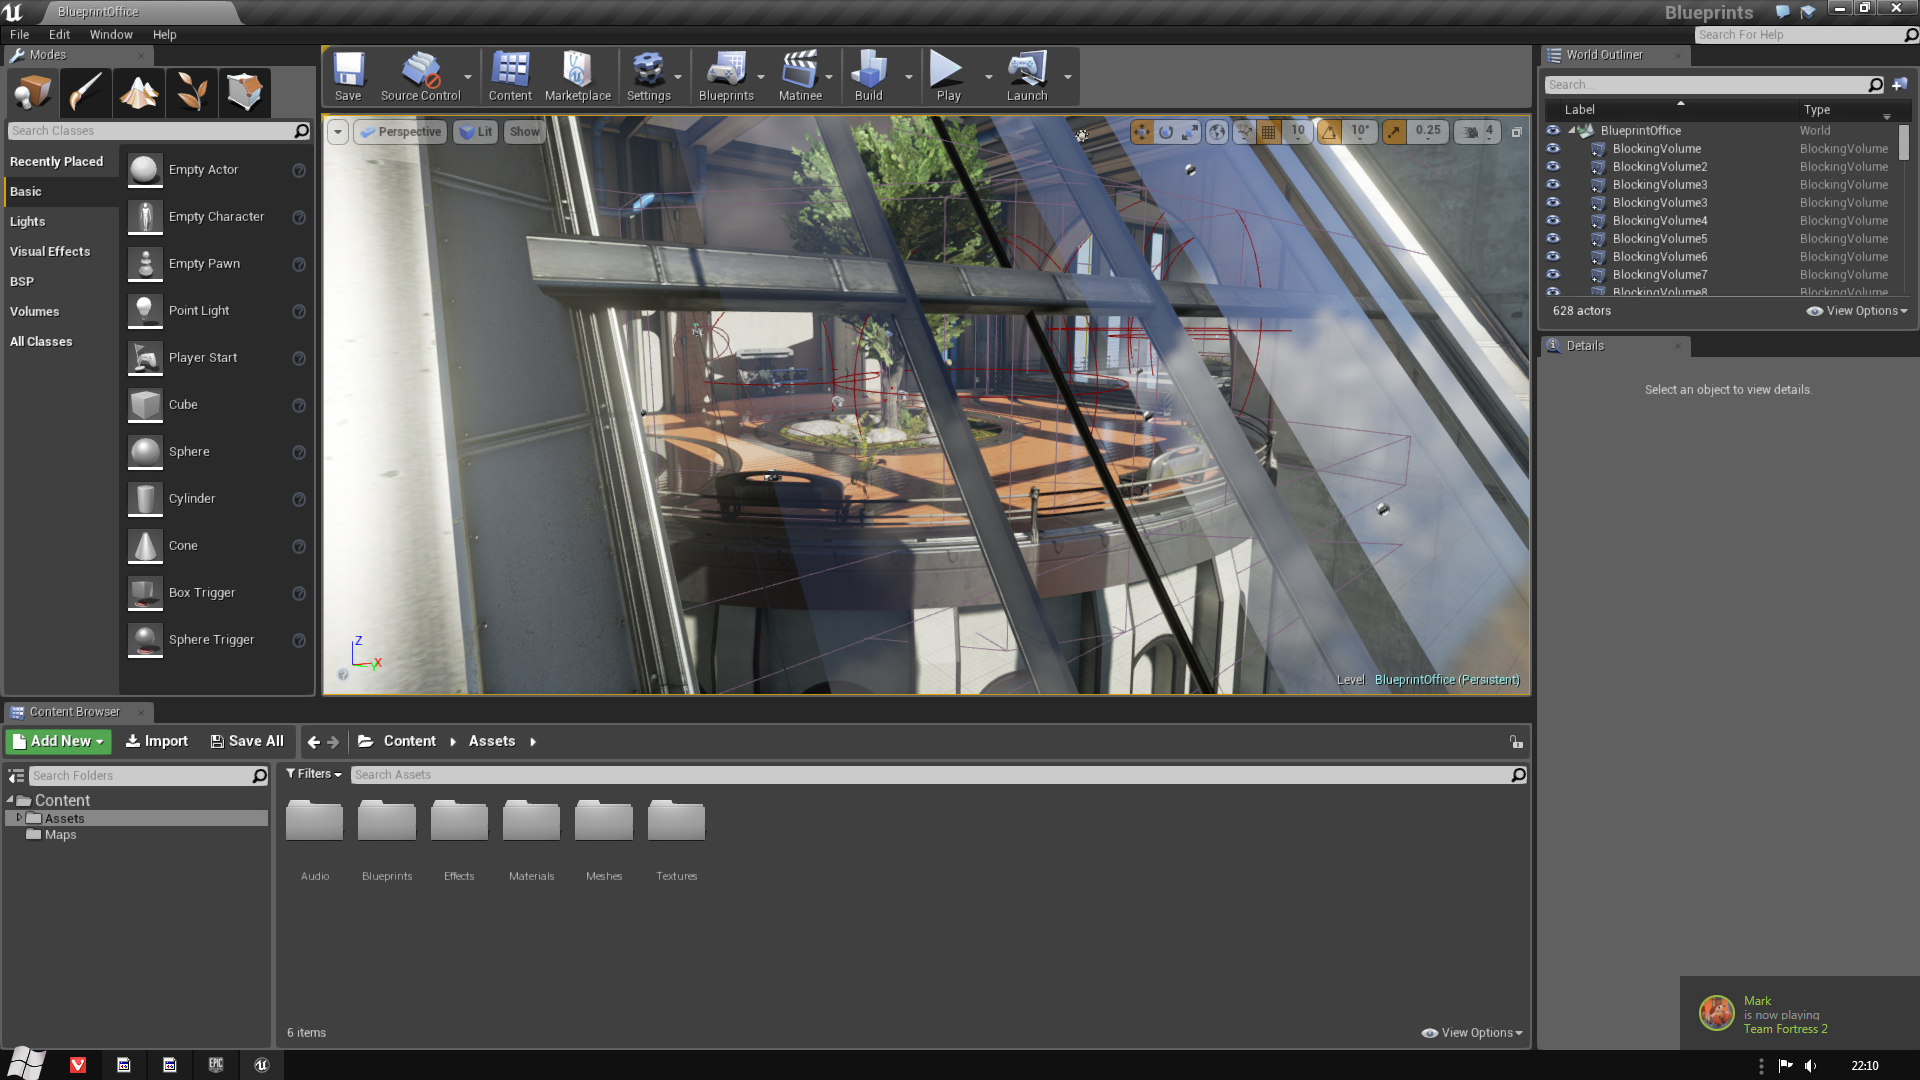Expand the Assets folder in tree

(19, 818)
